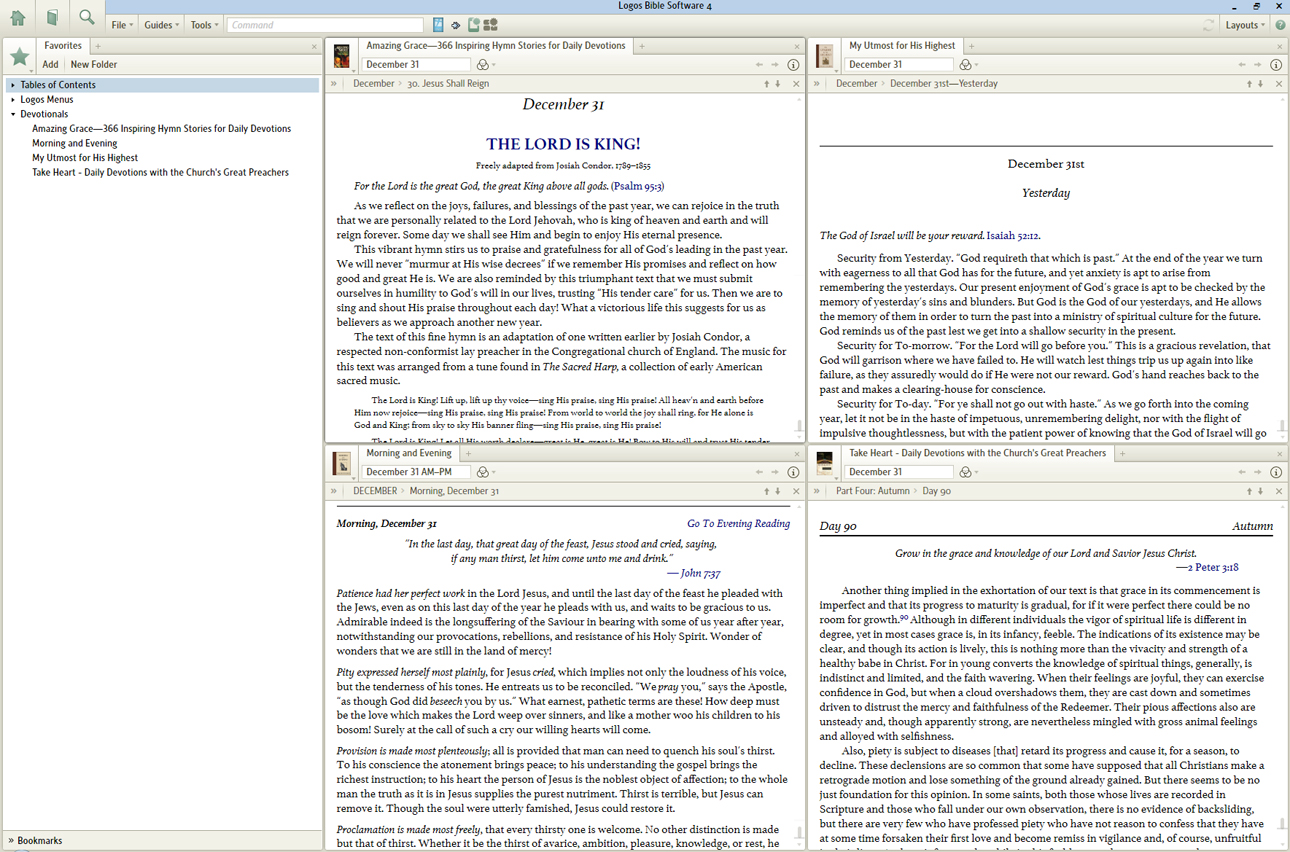Go back in Morning and Evening panel history
Image resolution: width=1290 pixels, height=852 pixels.
[759, 472]
